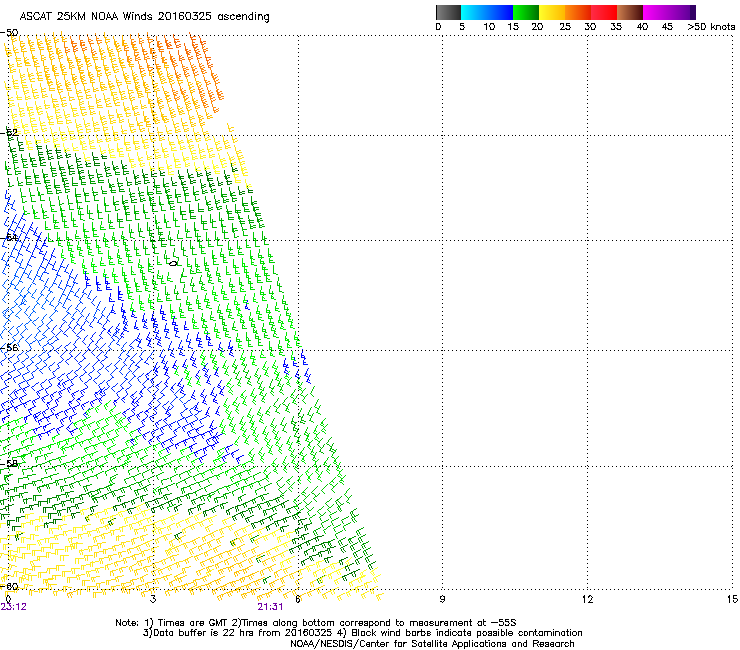
Task: Click the legend tick label '10'
Action: [x=489, y=27]
